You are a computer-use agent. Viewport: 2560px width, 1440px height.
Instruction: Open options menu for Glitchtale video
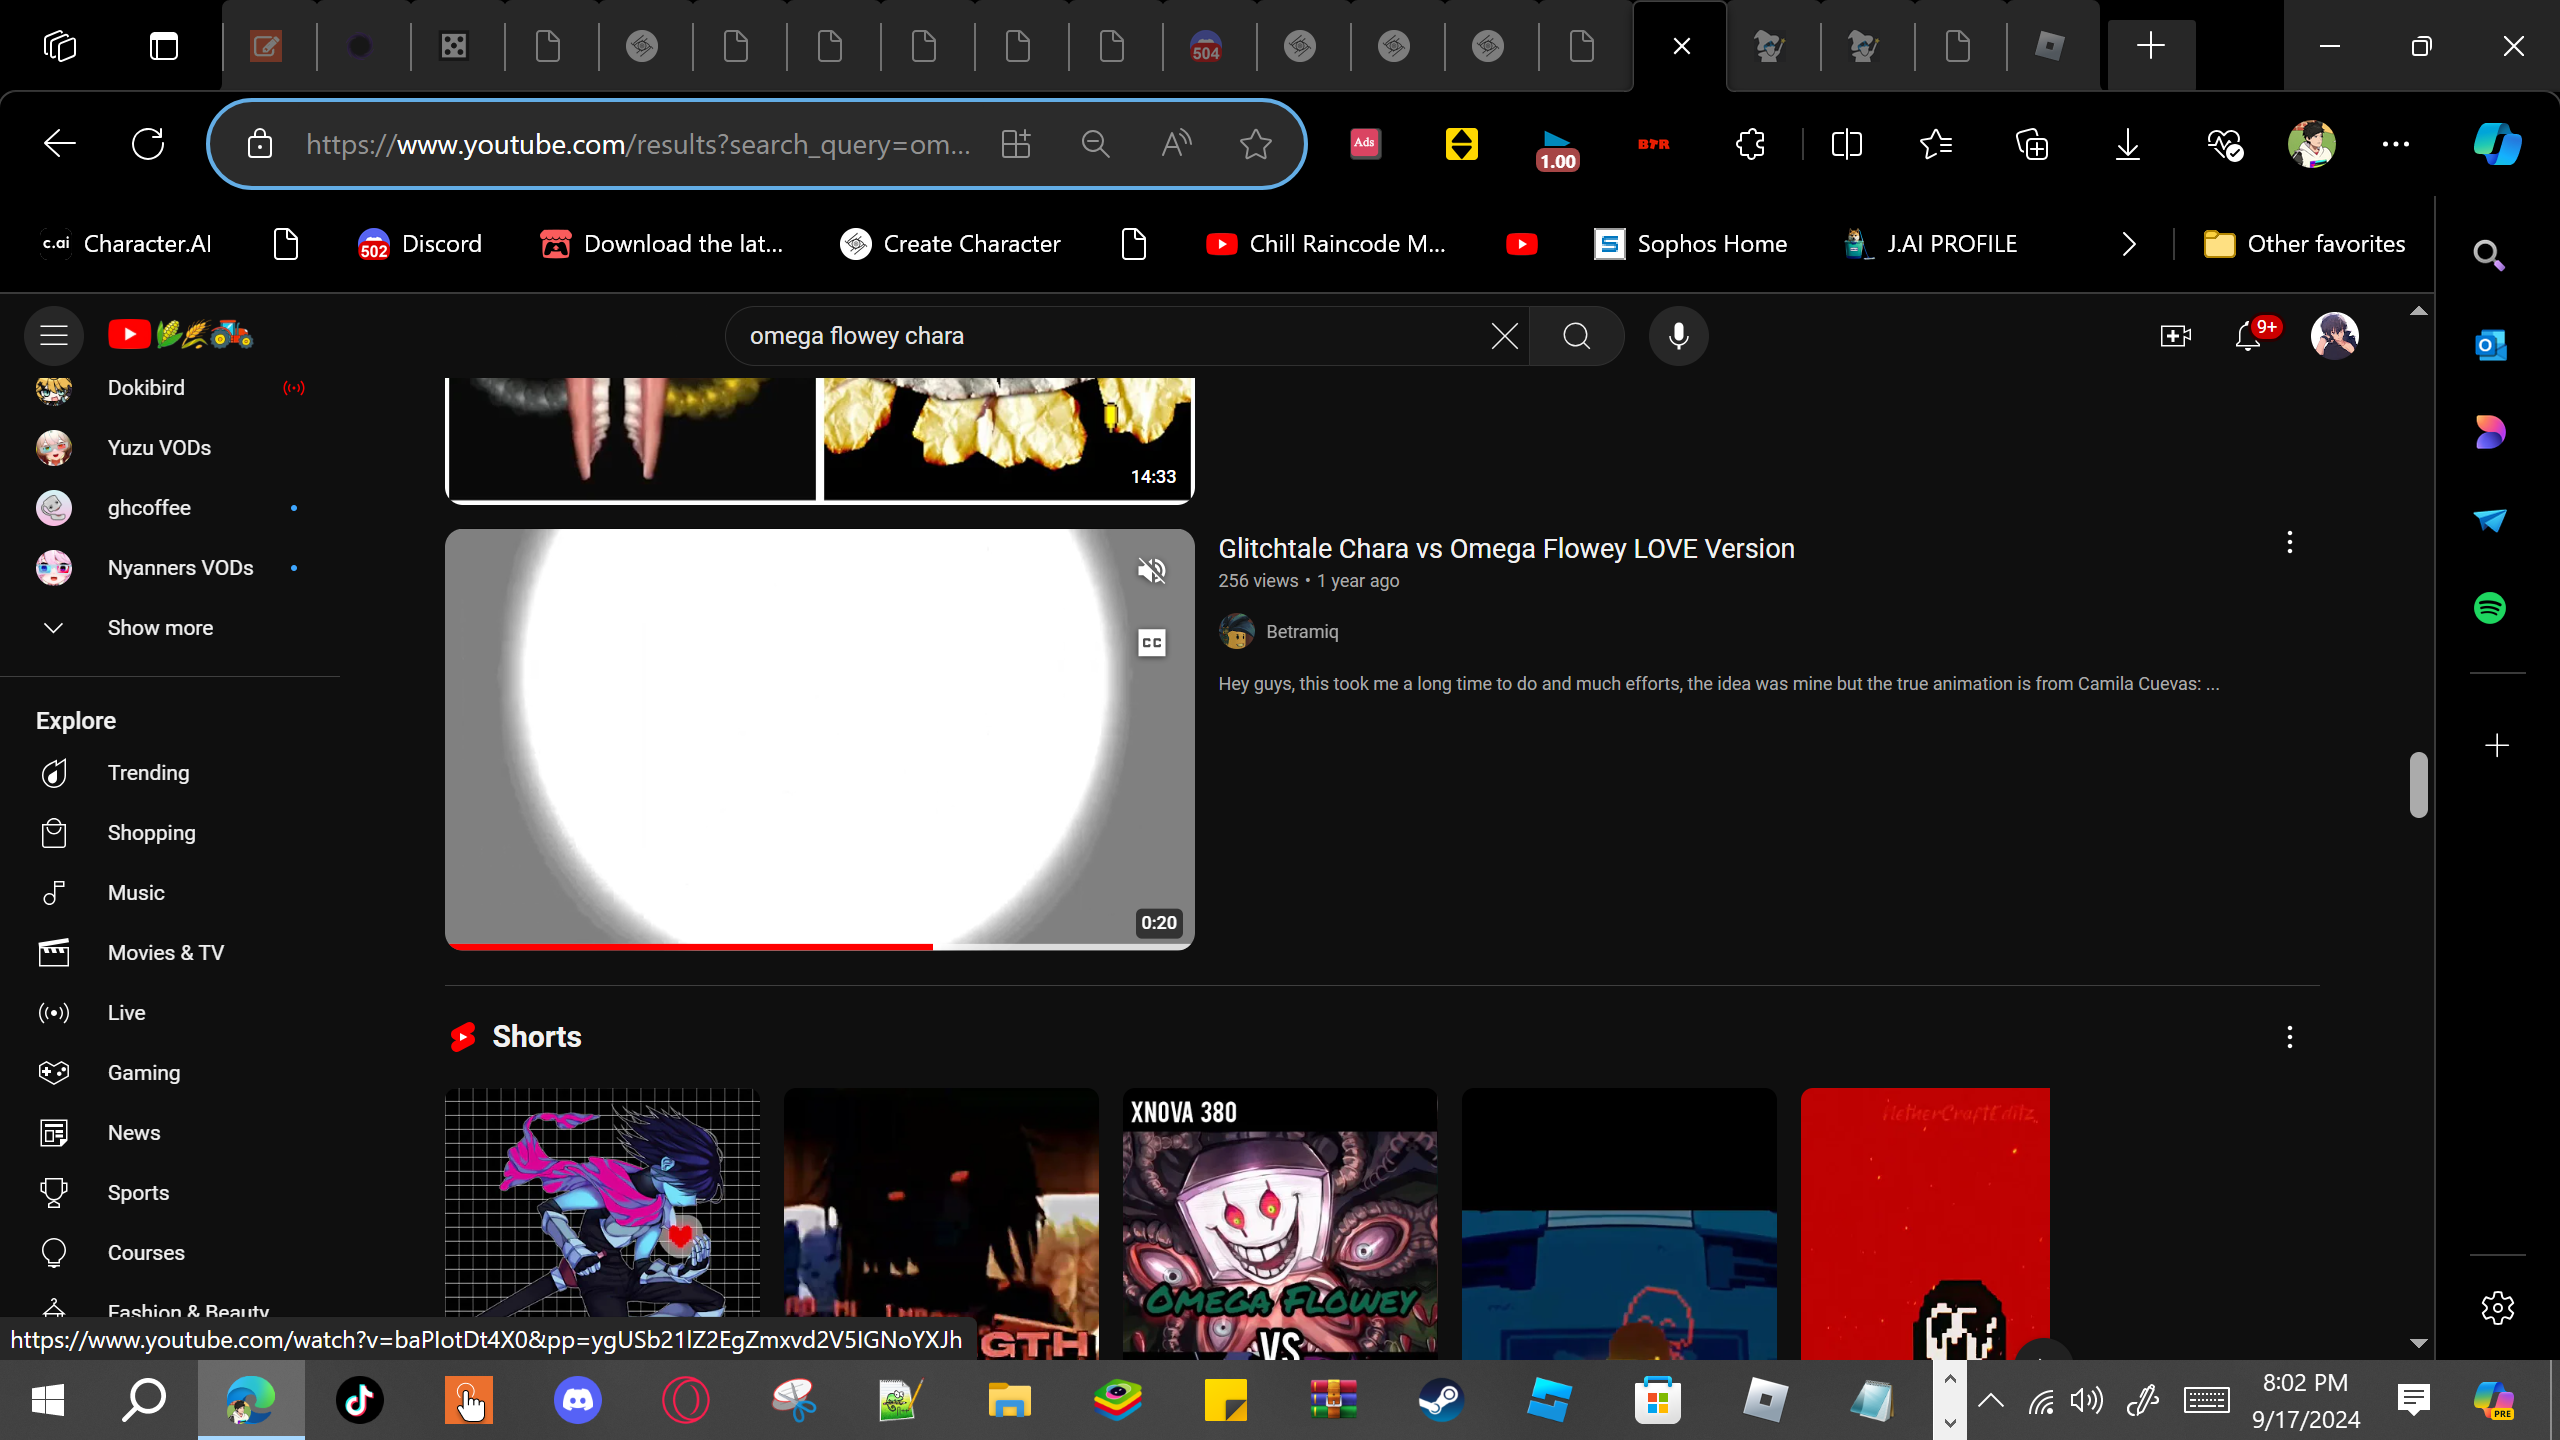(x=2289, y=543)
